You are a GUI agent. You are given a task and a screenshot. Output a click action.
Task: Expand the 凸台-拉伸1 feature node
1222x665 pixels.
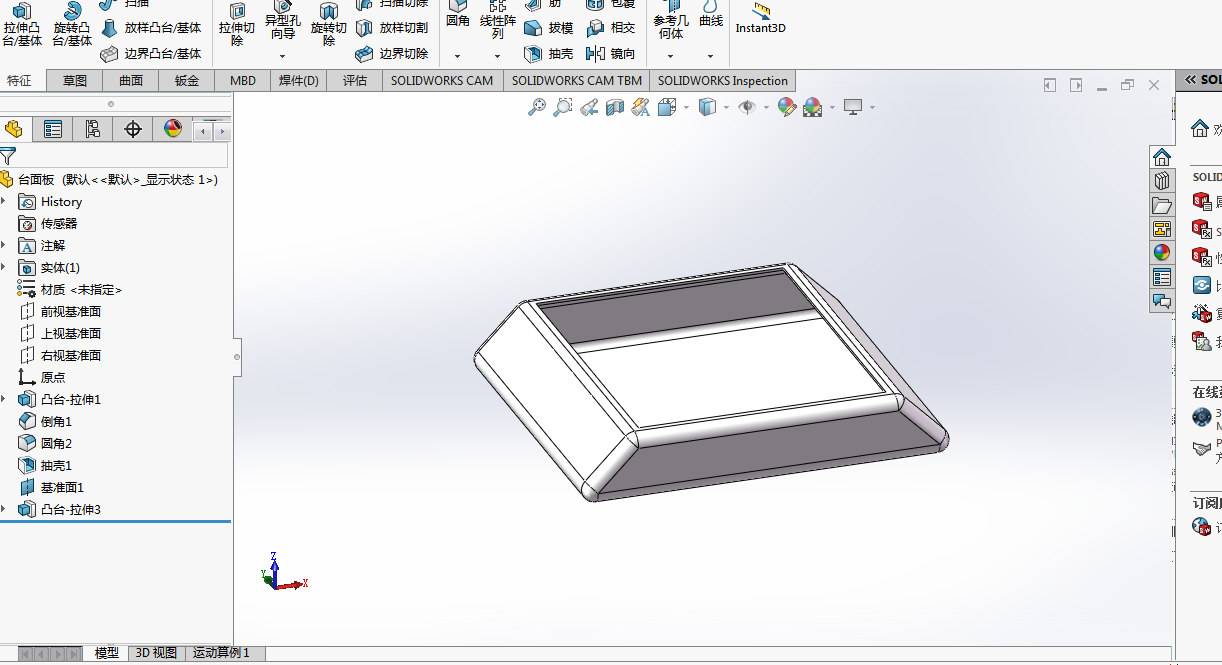click(4, 400)
